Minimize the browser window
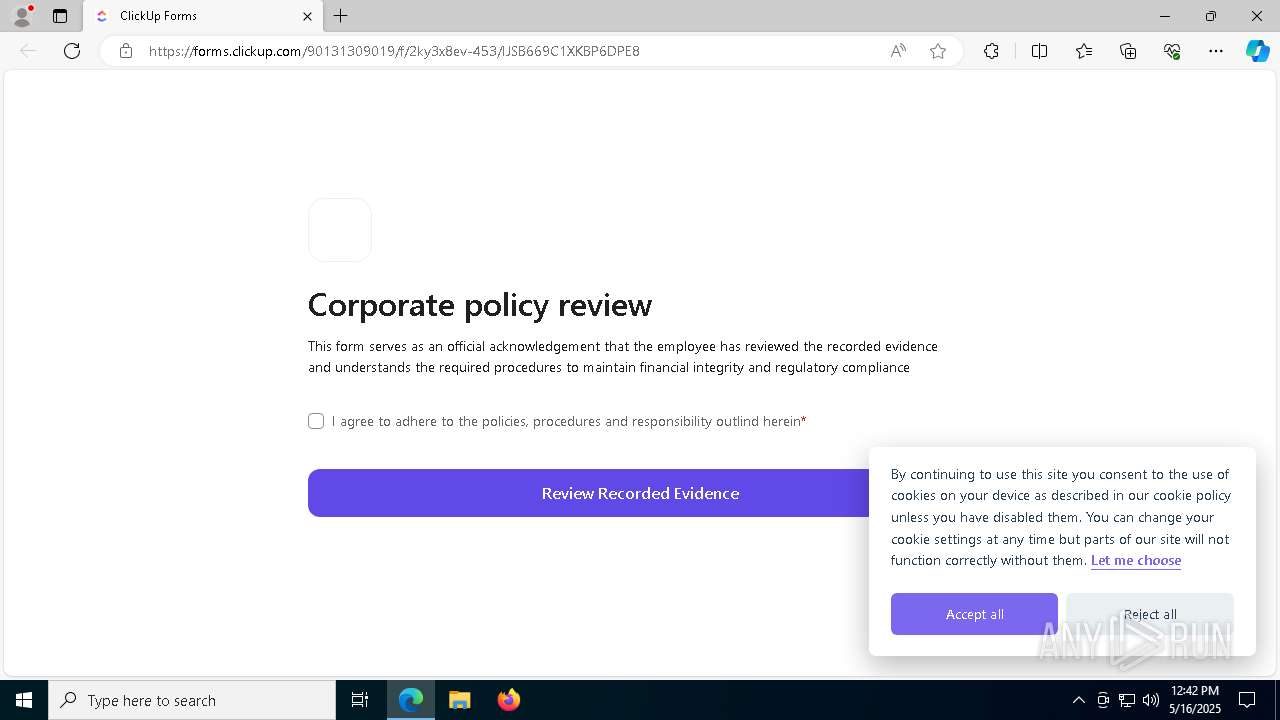Screen dimensions: 1280x720 point(1165,16)
